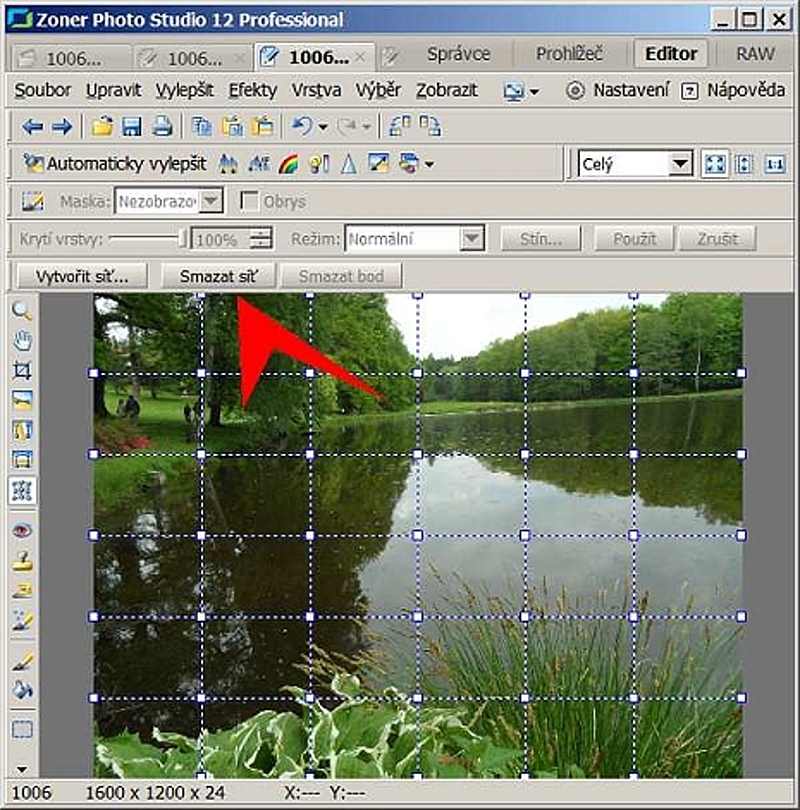Select the Zoom magnifier tool
This screenshot has width=800, height=810.
pos(22,311)
